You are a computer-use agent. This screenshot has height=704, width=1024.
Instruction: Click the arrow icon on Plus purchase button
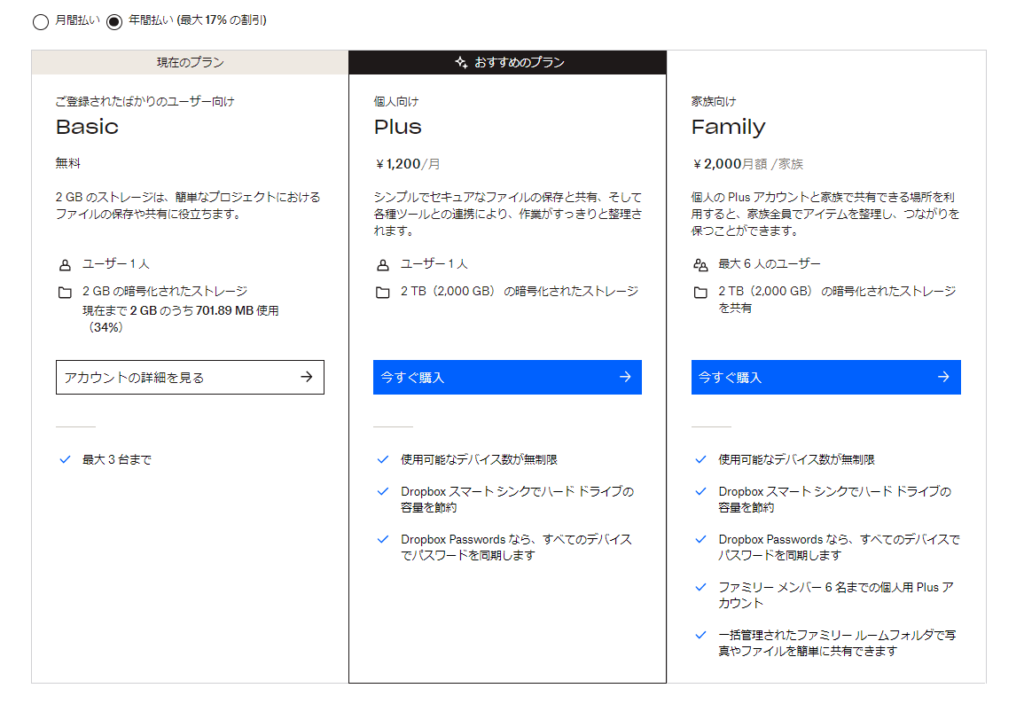pyautogui.click(x=625, y=377)
